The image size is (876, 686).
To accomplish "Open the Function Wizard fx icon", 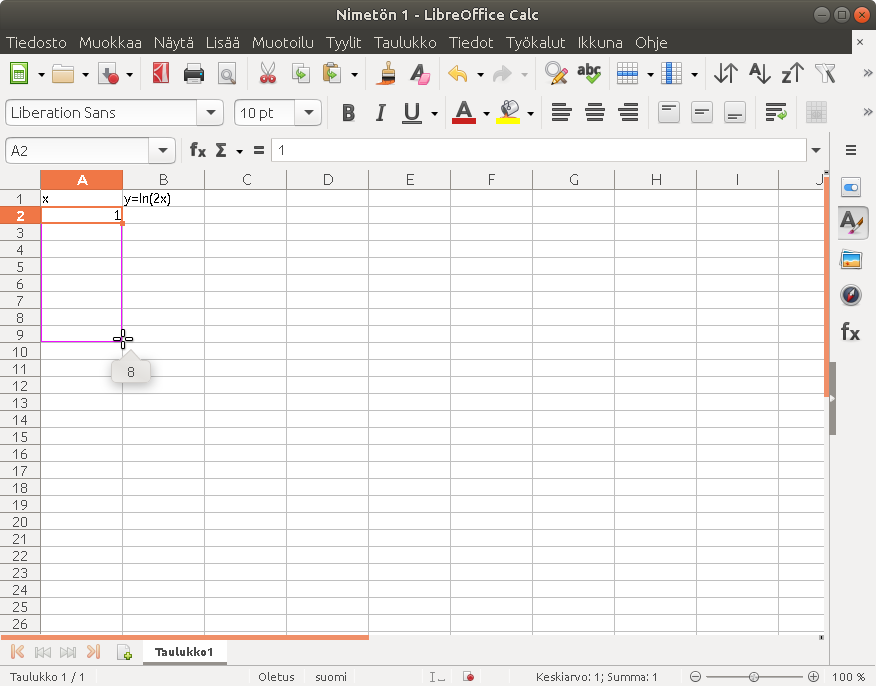I will [x=198, y=150].
